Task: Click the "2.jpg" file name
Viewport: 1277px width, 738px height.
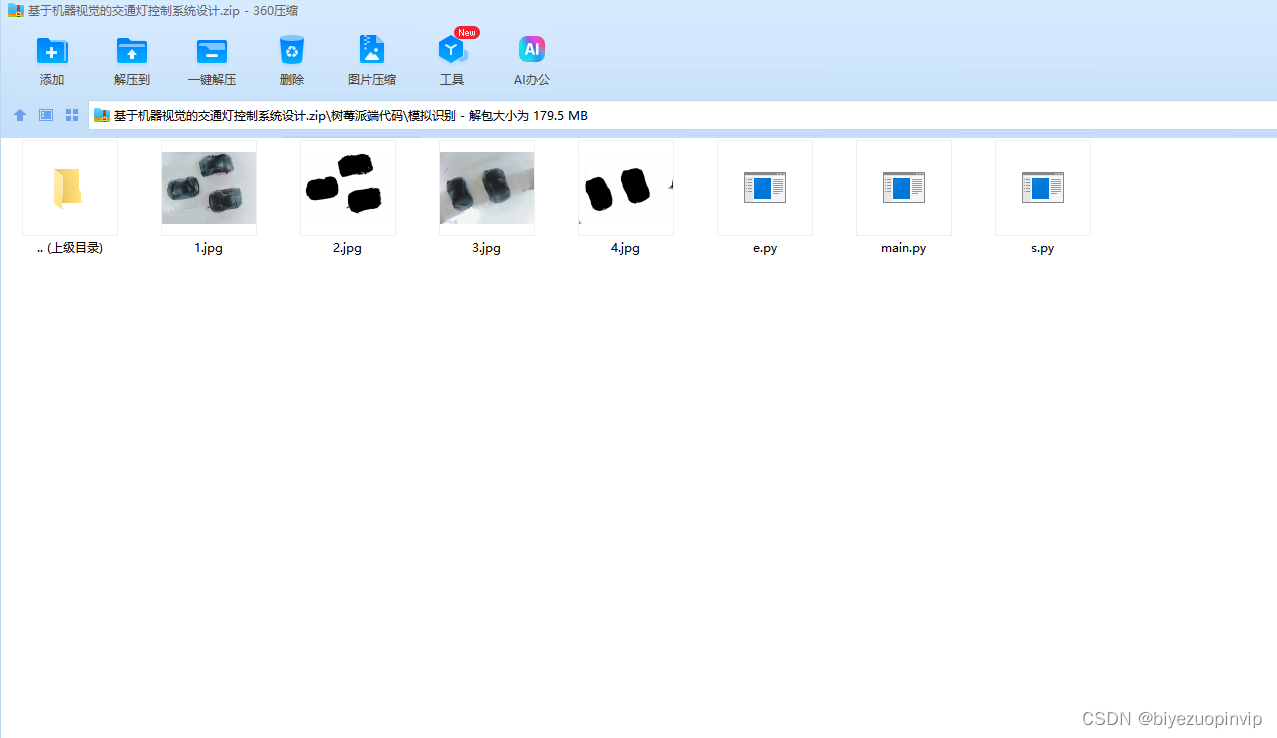Action: 348,248
